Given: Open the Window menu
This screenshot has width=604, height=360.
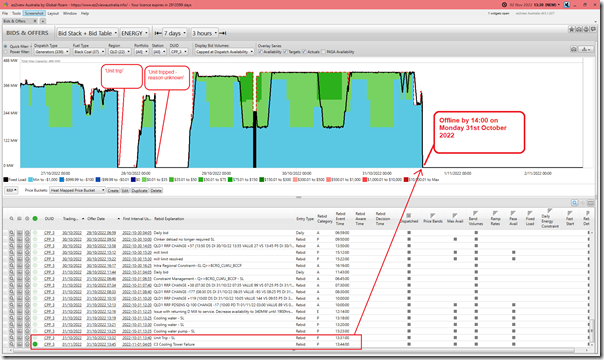Looking at the screenshot, I should coord(70,13).
